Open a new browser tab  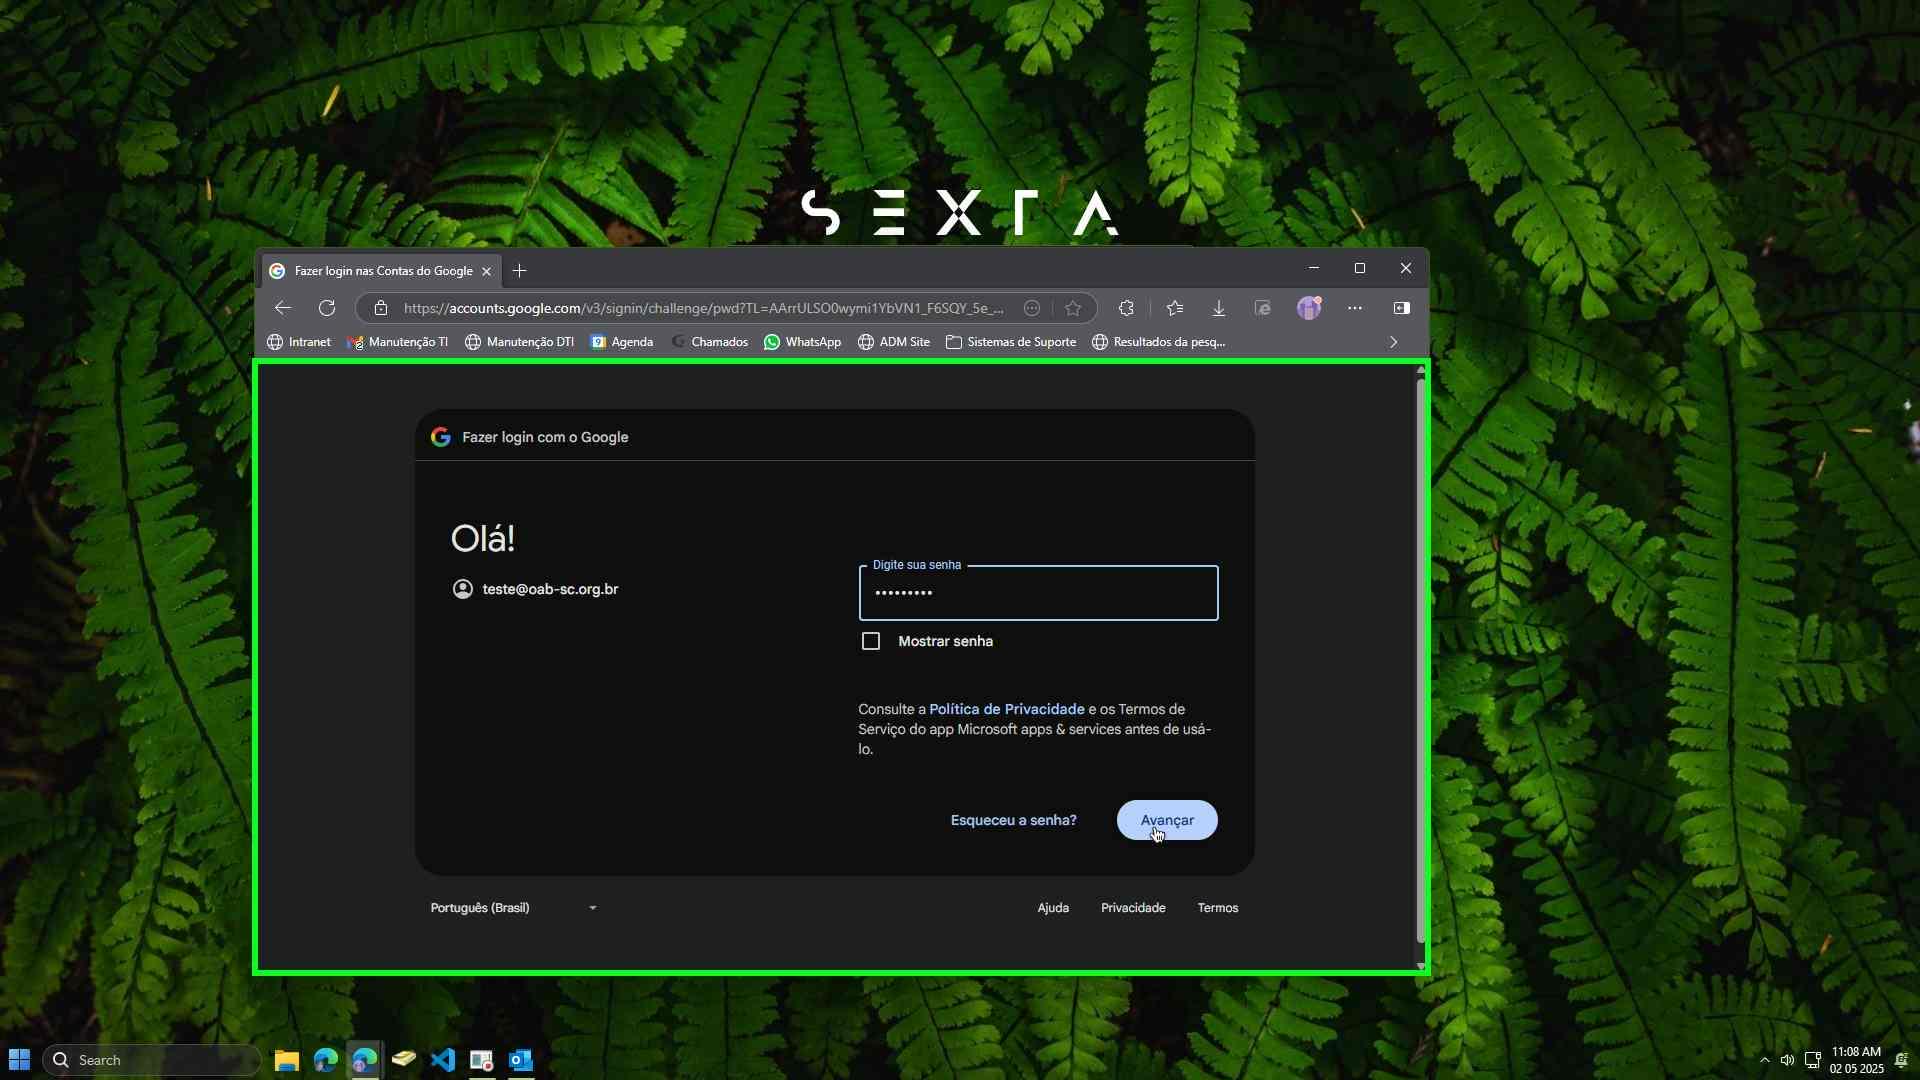pos(519,271)
